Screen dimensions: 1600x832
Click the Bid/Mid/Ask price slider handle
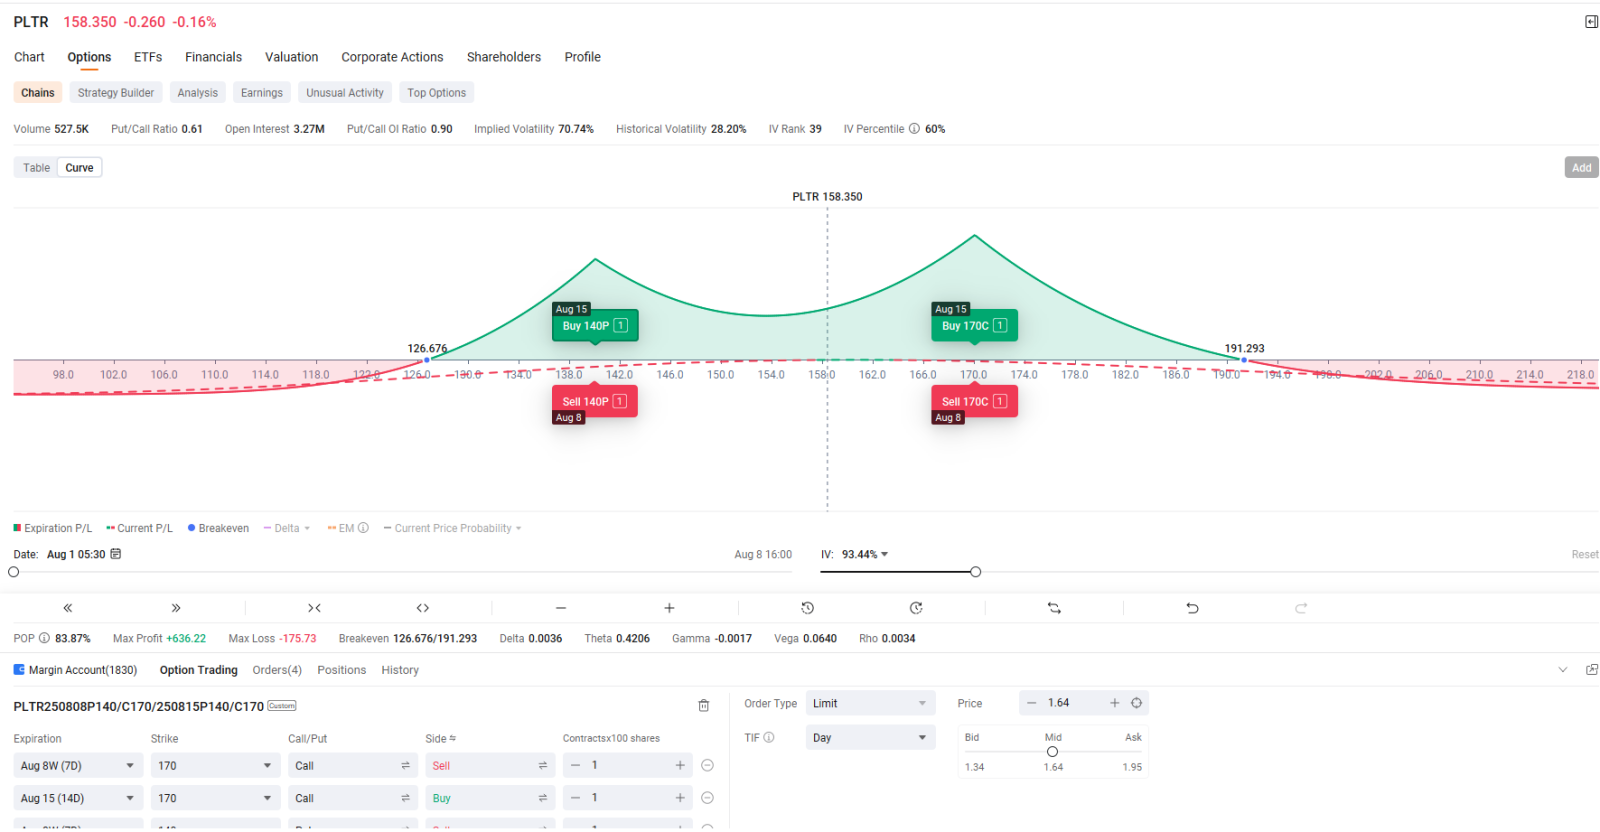pyautogui.click(x=1052, y=752)
